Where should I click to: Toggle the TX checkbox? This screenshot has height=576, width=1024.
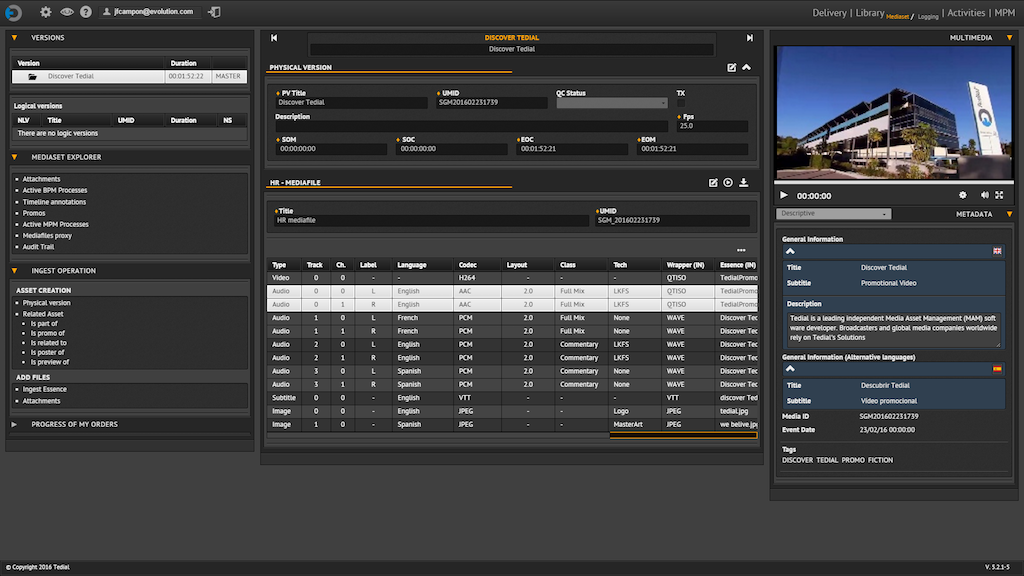[681, 103]
